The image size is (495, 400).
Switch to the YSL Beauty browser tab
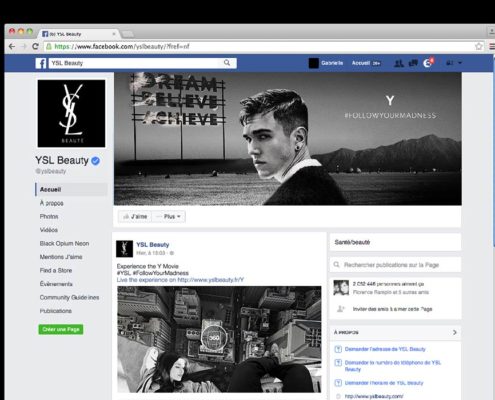coord(79,34)
